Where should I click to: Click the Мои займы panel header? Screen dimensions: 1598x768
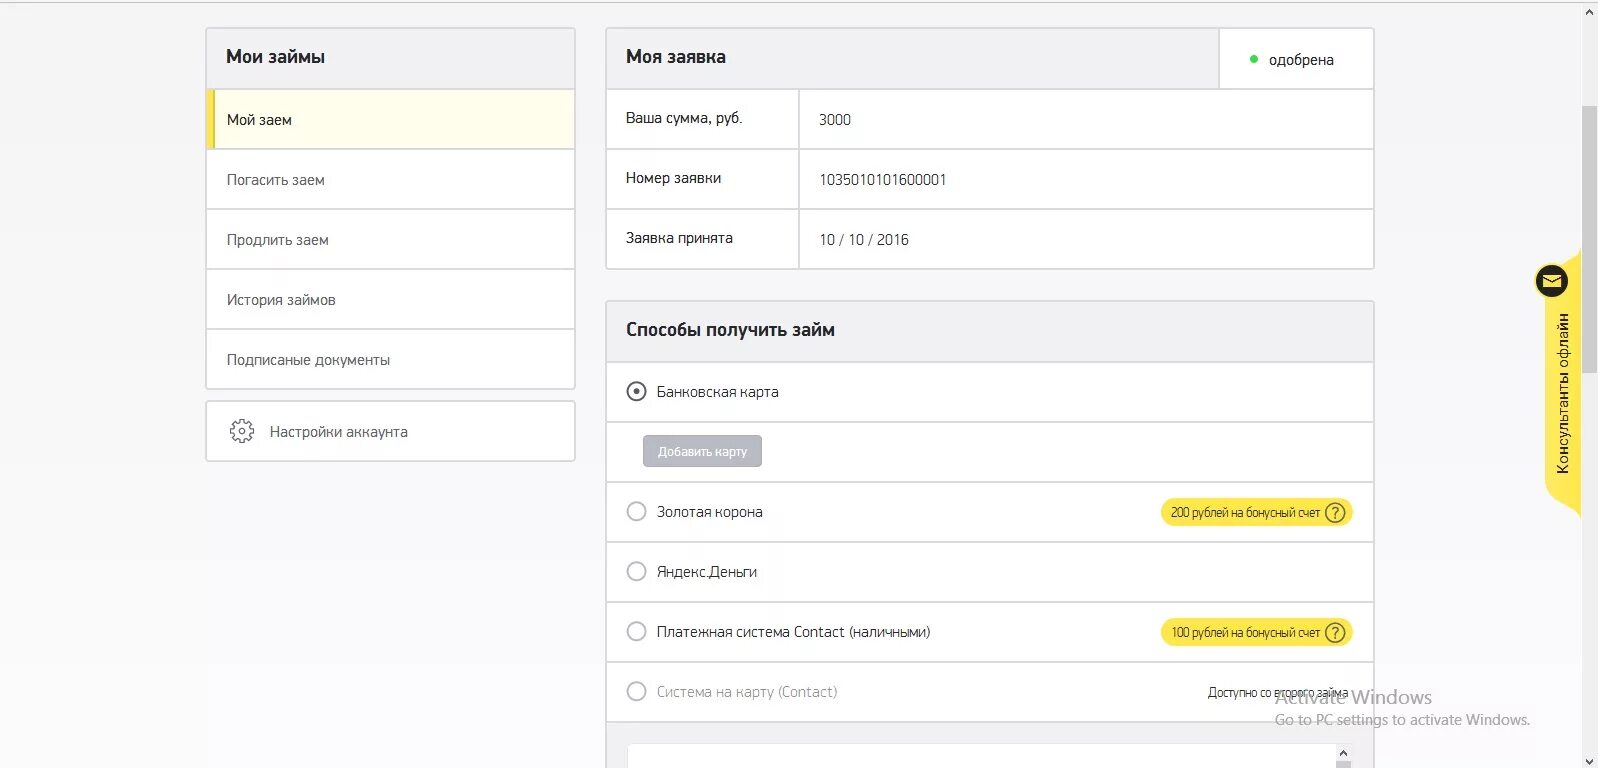pyautogui.click(x=390, y=58)
